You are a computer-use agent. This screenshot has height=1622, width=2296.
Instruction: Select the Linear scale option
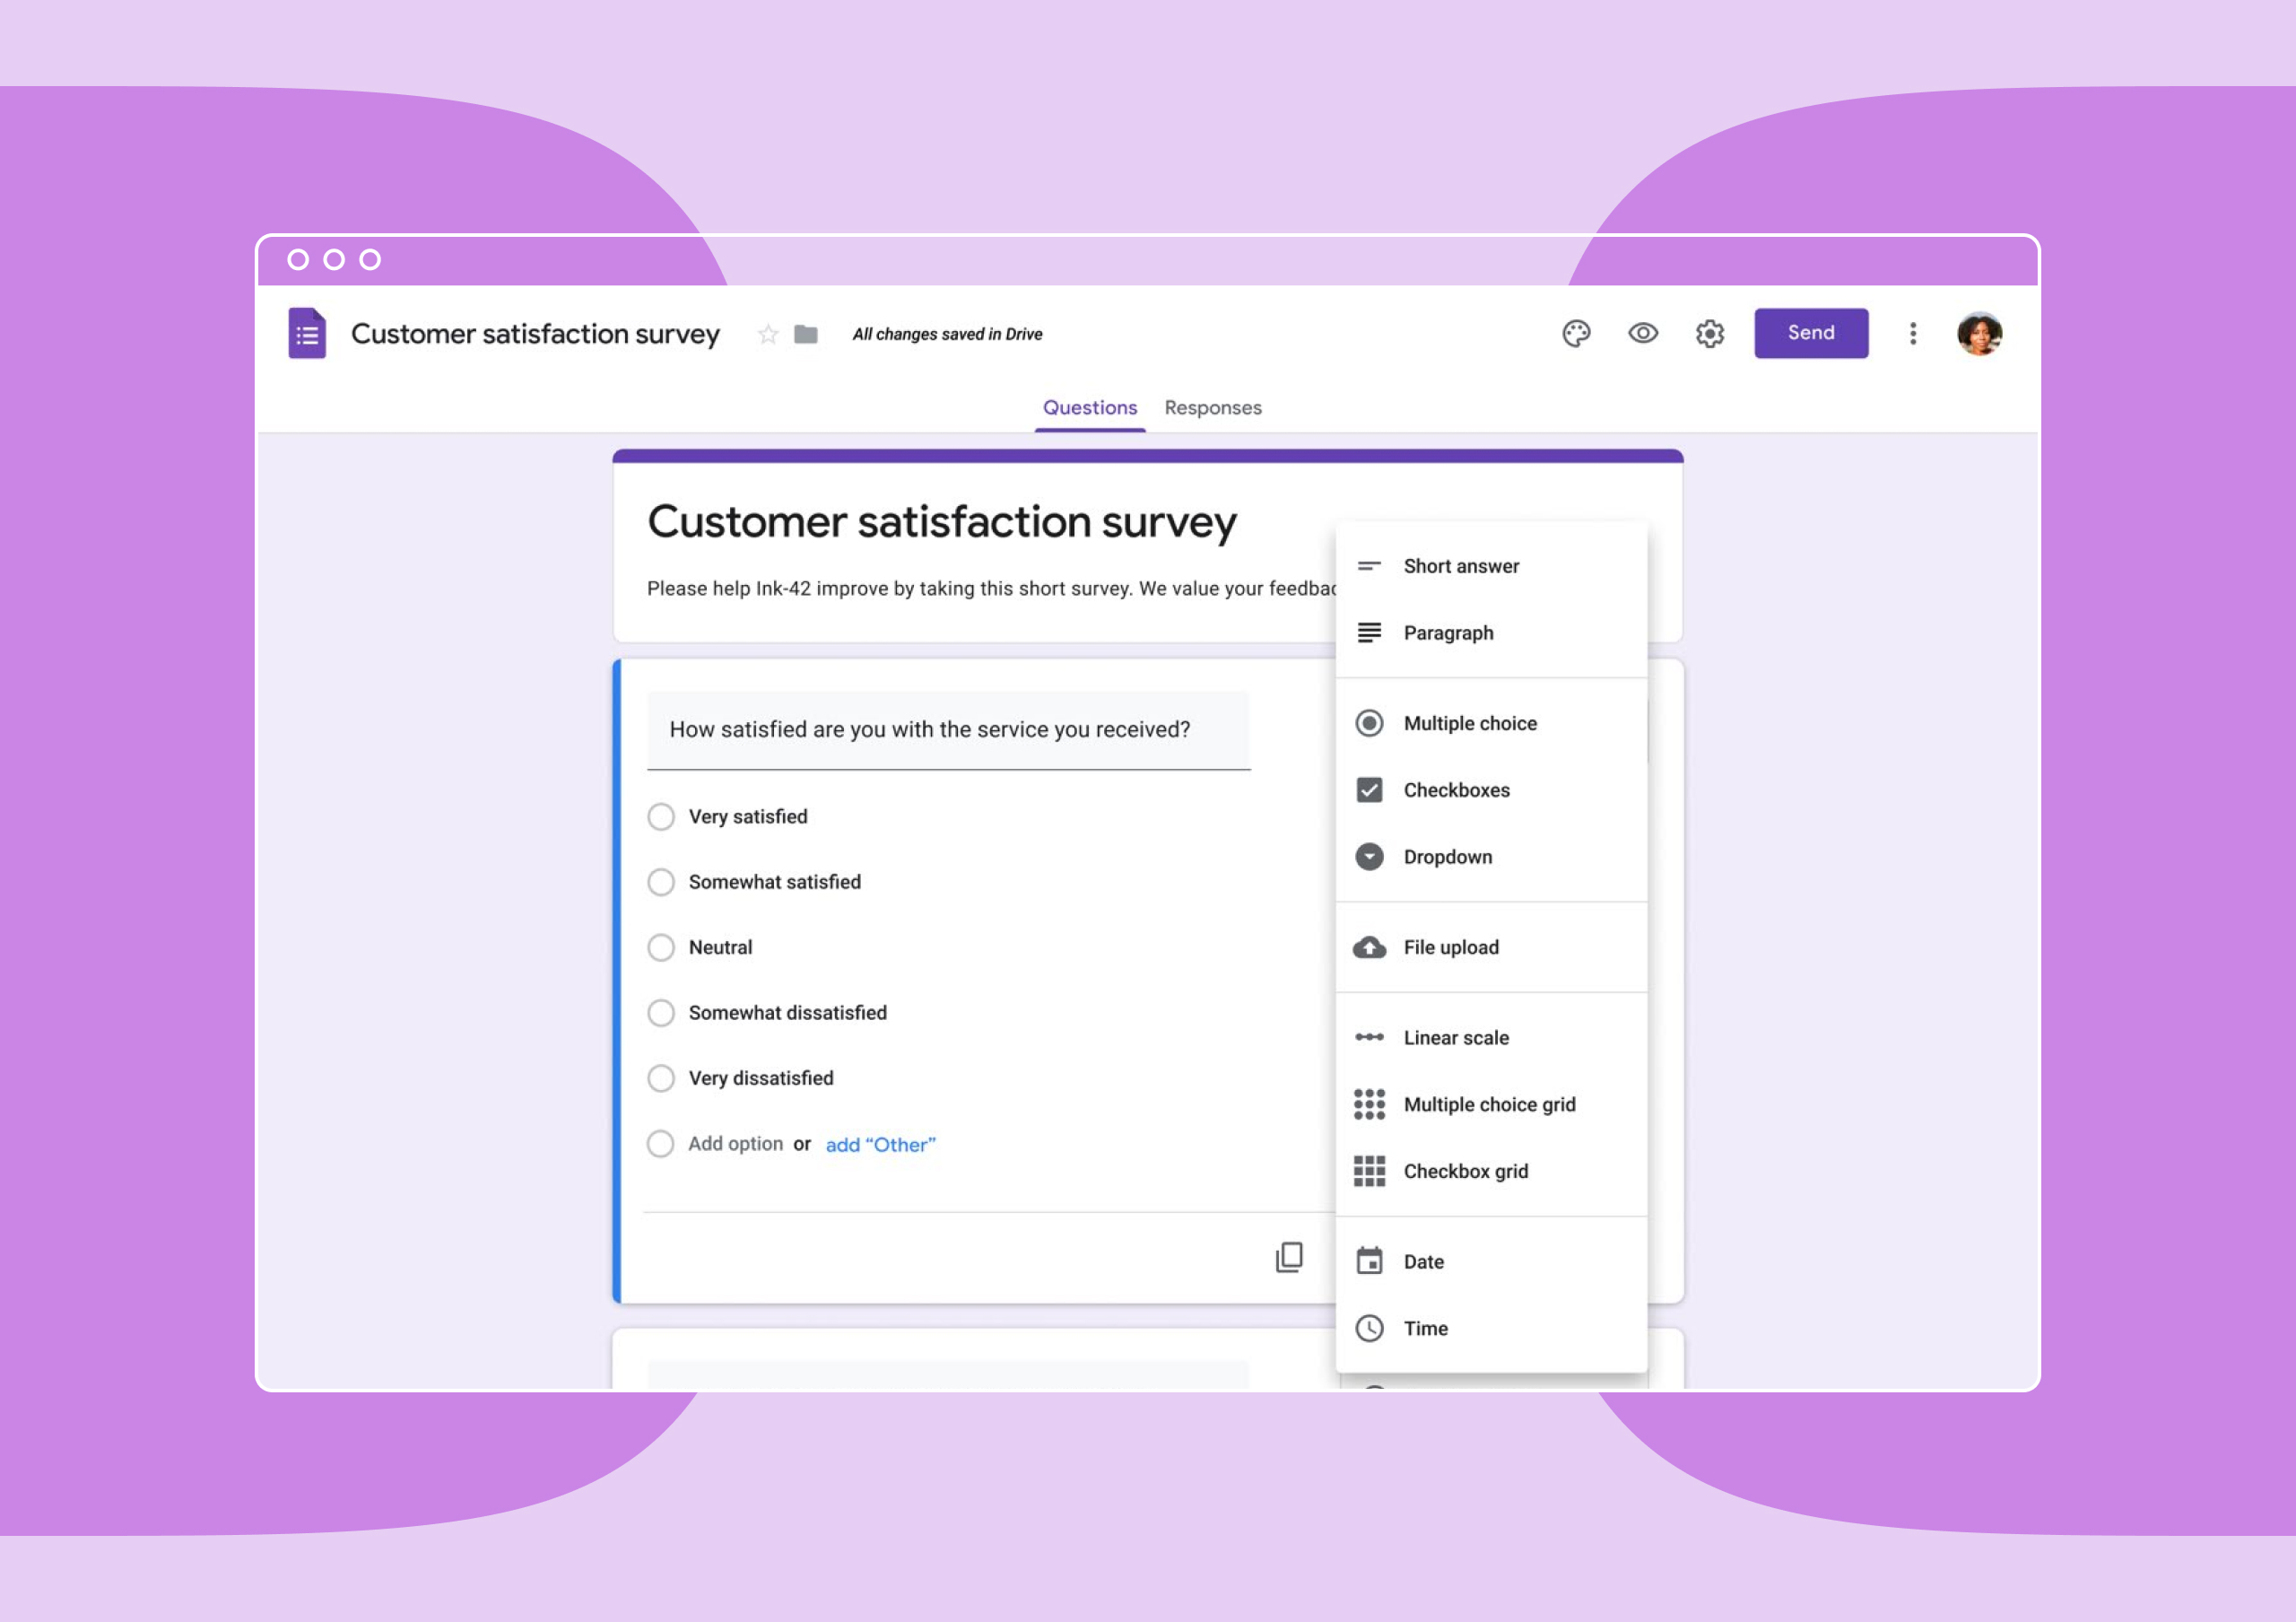point(1456,1037)
